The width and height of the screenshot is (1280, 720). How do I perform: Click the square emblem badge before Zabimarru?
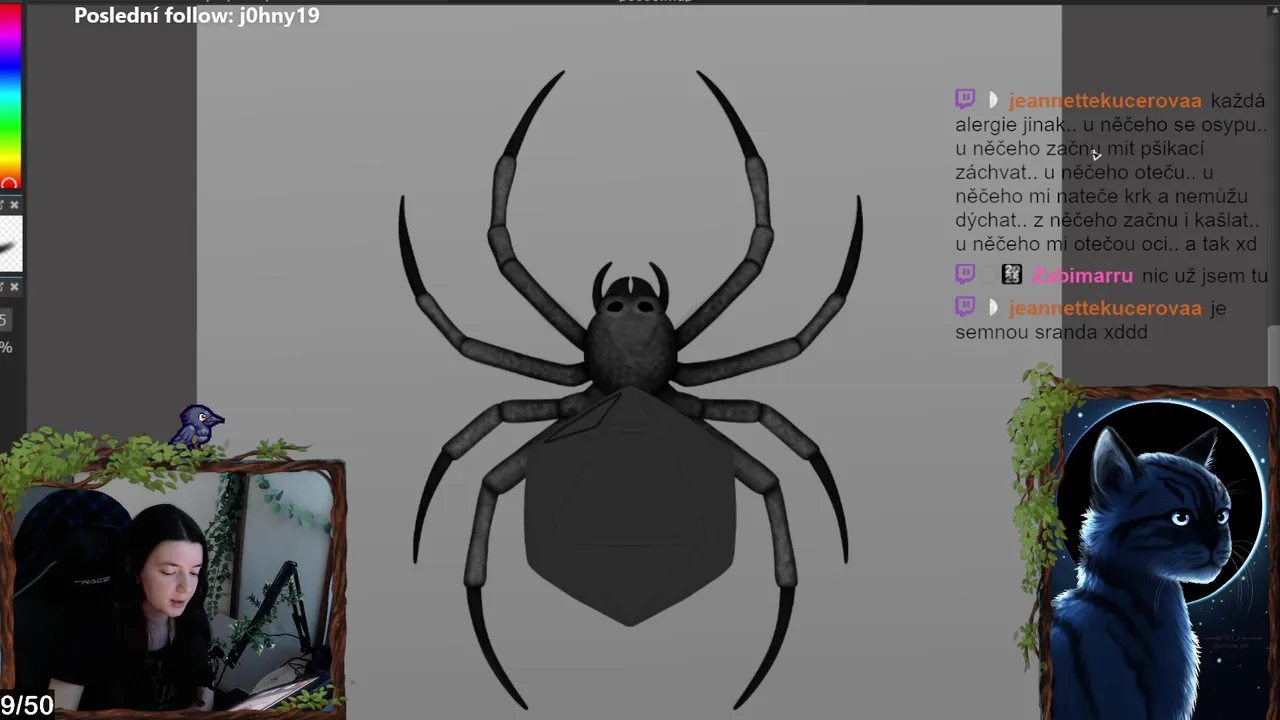coord(1012,274)
